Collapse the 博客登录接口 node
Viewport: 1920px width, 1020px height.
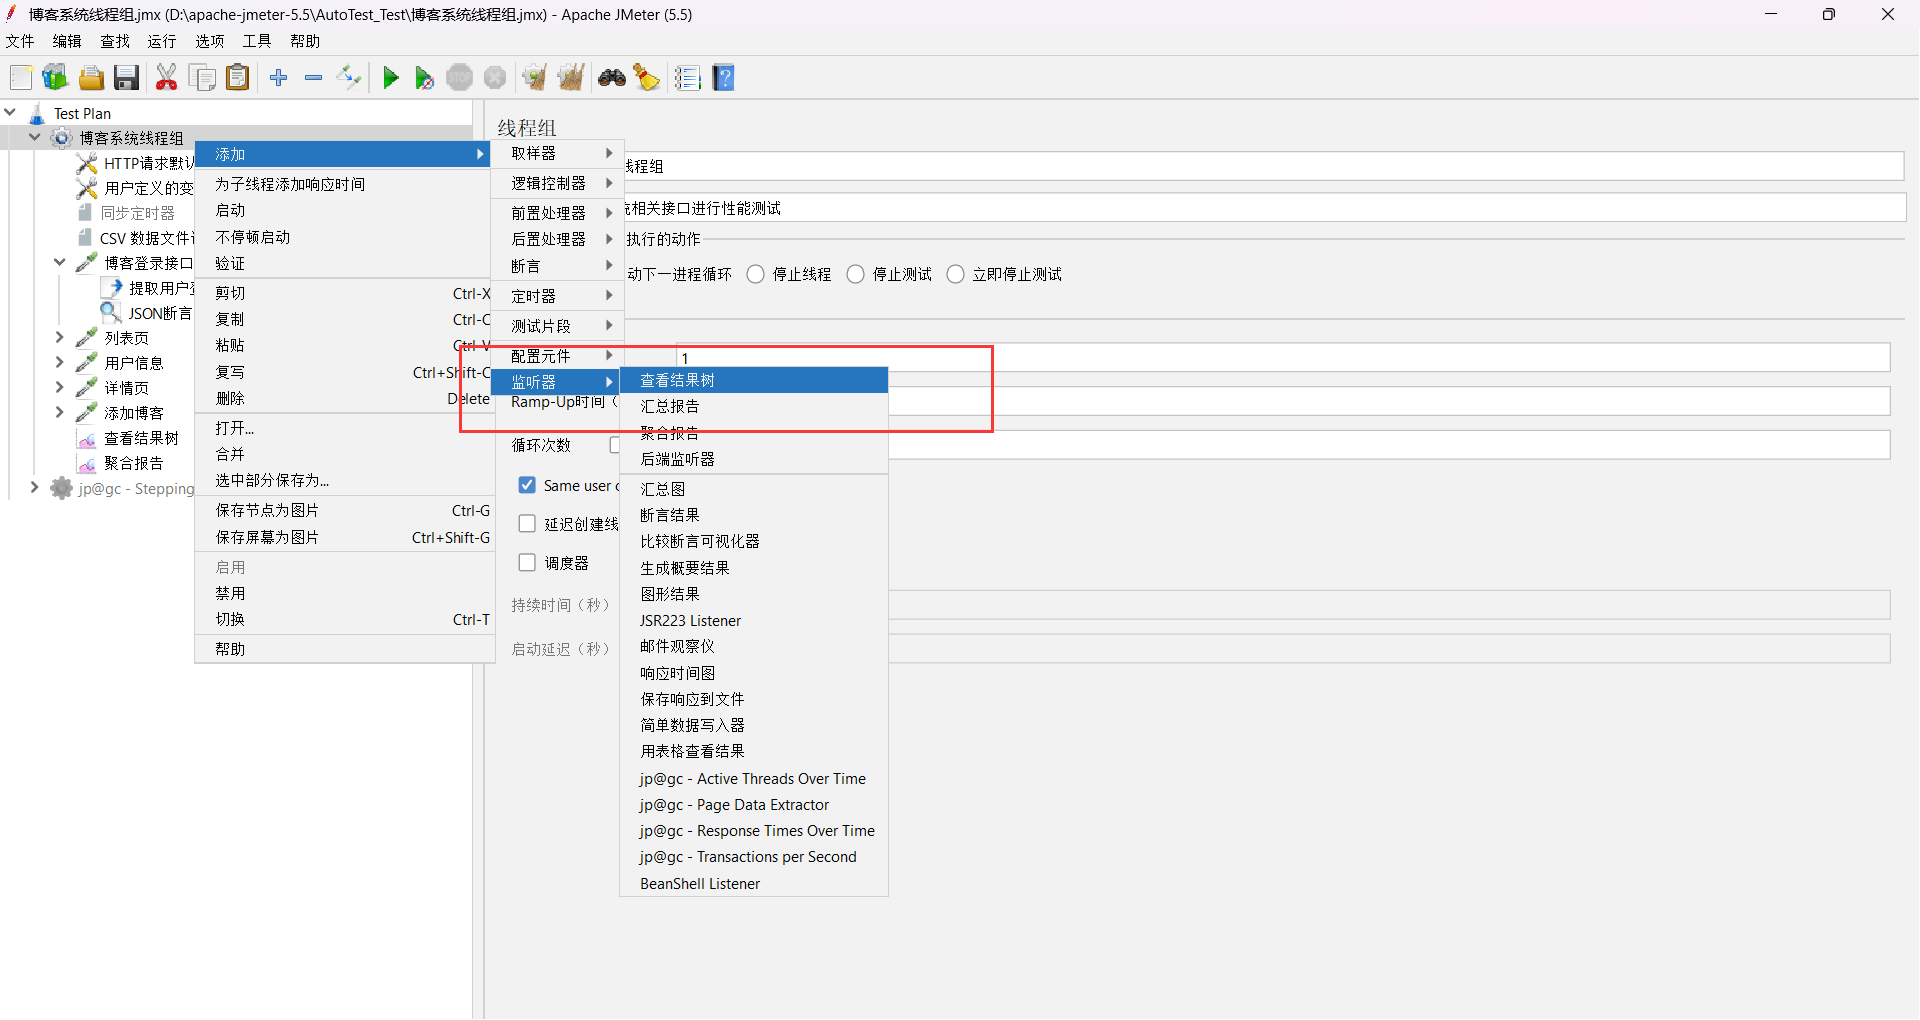pyautogui.click(x=60, y=263)
